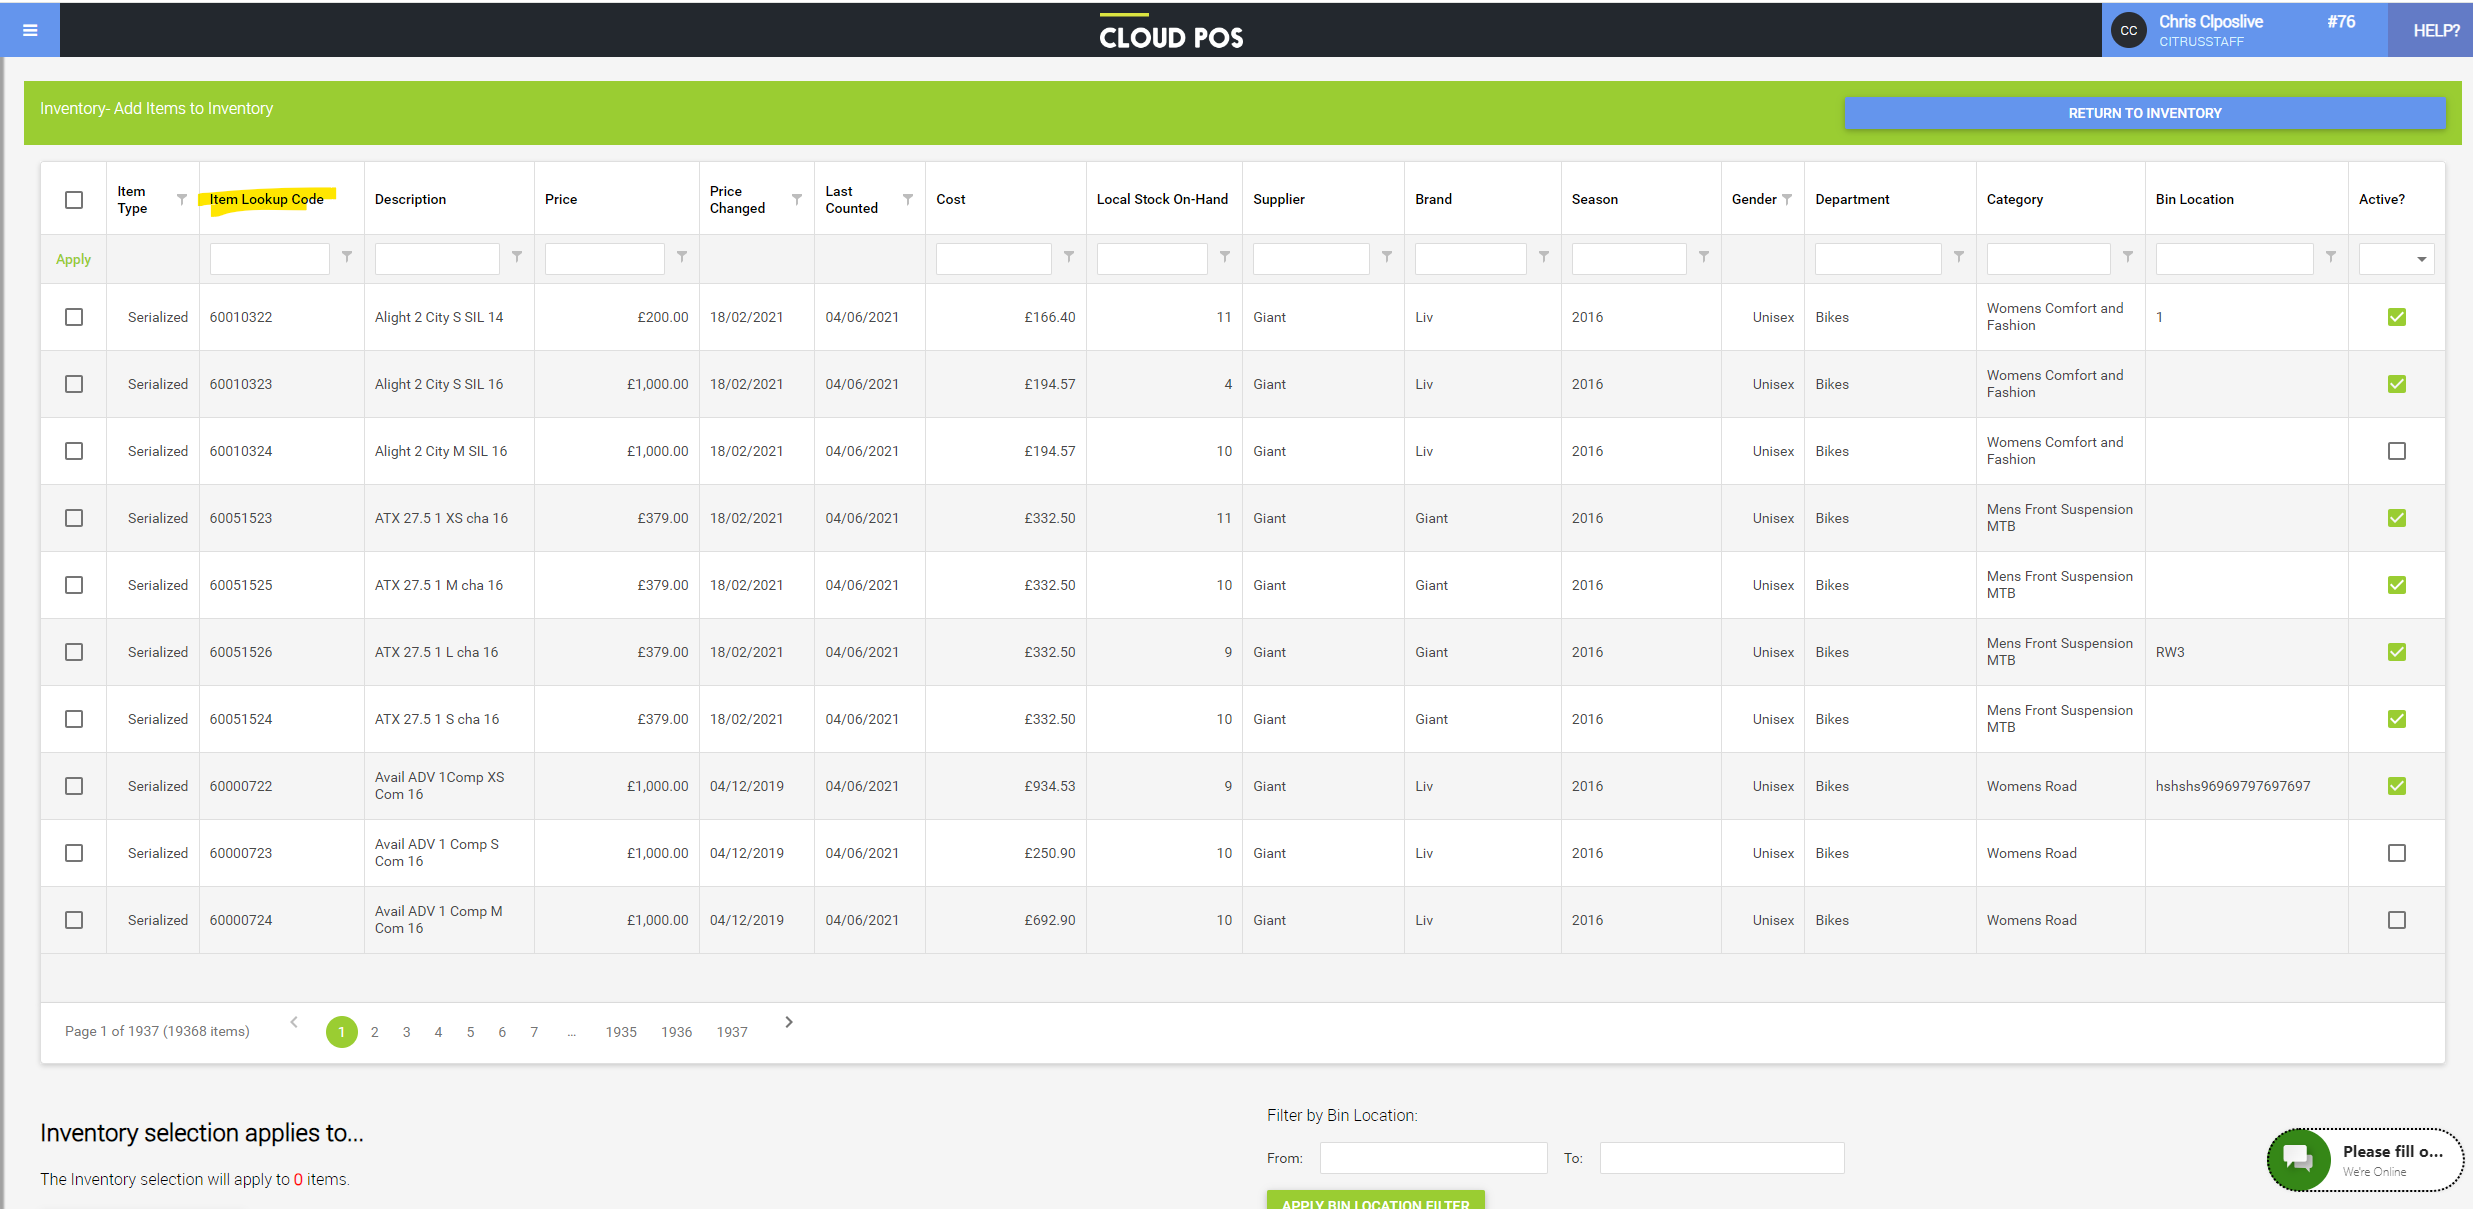This screenshot has width=2473, height=1209.
Task: Open the Last Counted column filter icon
Action: [908, 199]
